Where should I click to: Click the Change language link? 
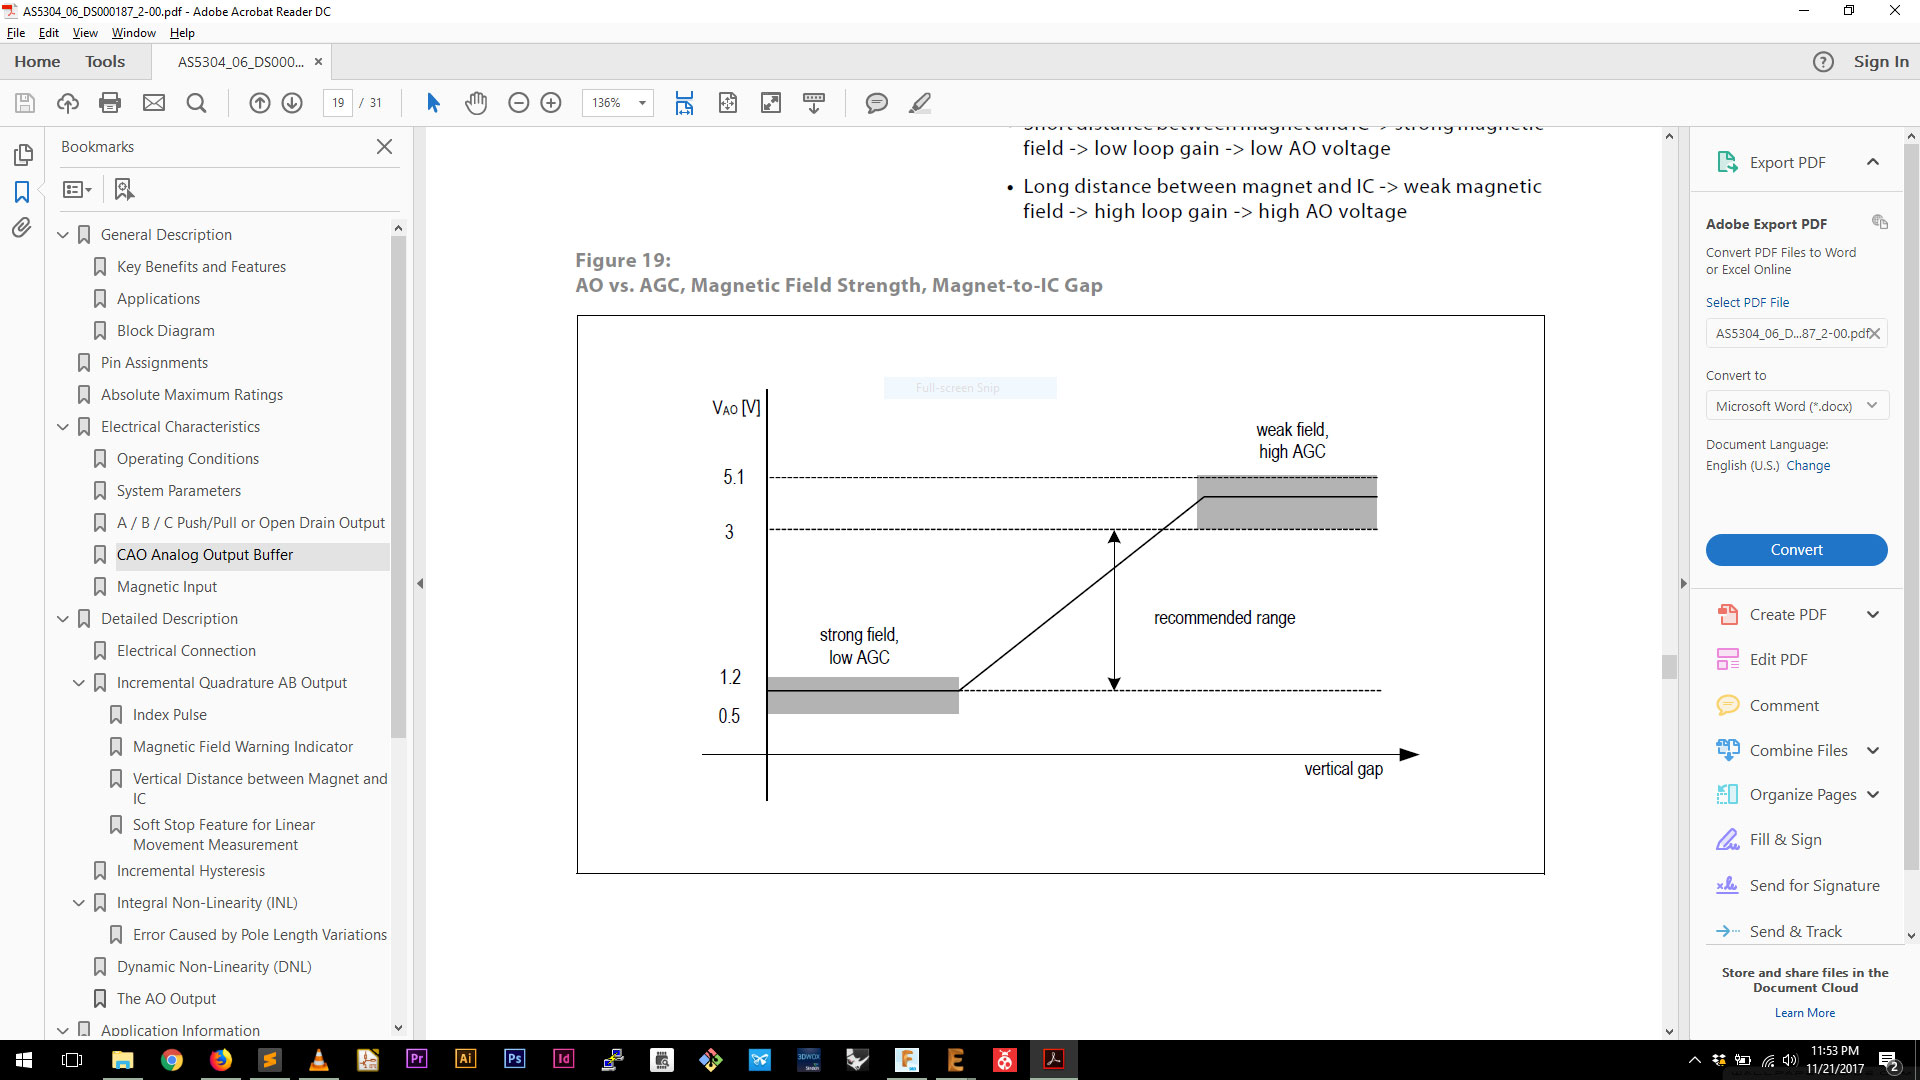point(1808,466)
